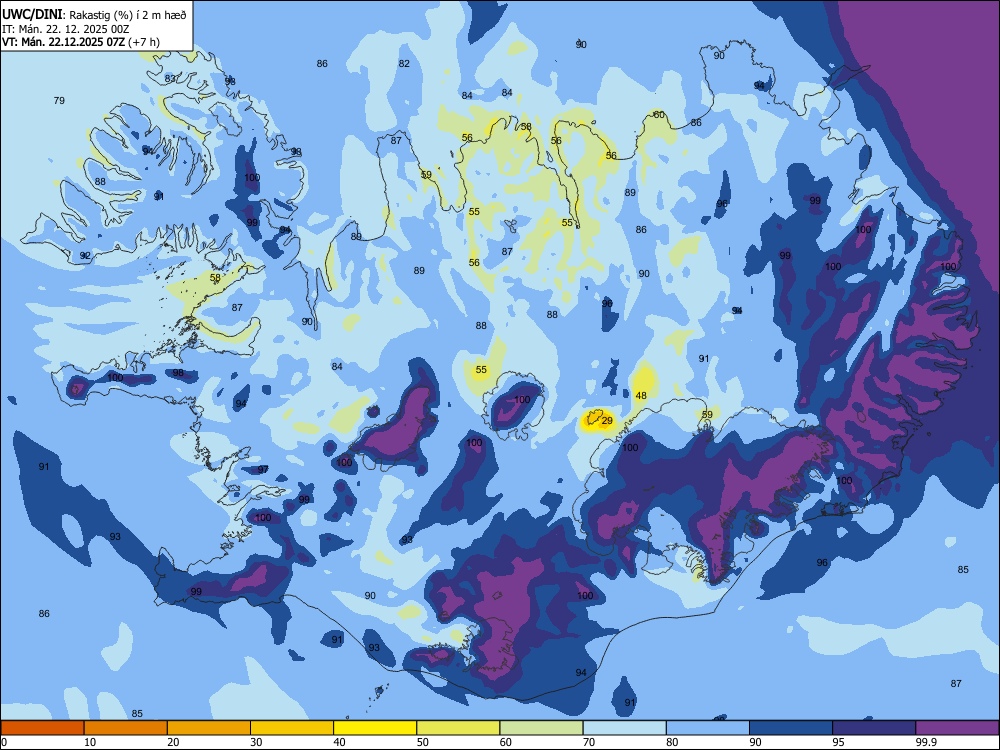This screenshot has width=1000, height=750.
Task: Select the "70" color scale label
Action: [589, 742]
